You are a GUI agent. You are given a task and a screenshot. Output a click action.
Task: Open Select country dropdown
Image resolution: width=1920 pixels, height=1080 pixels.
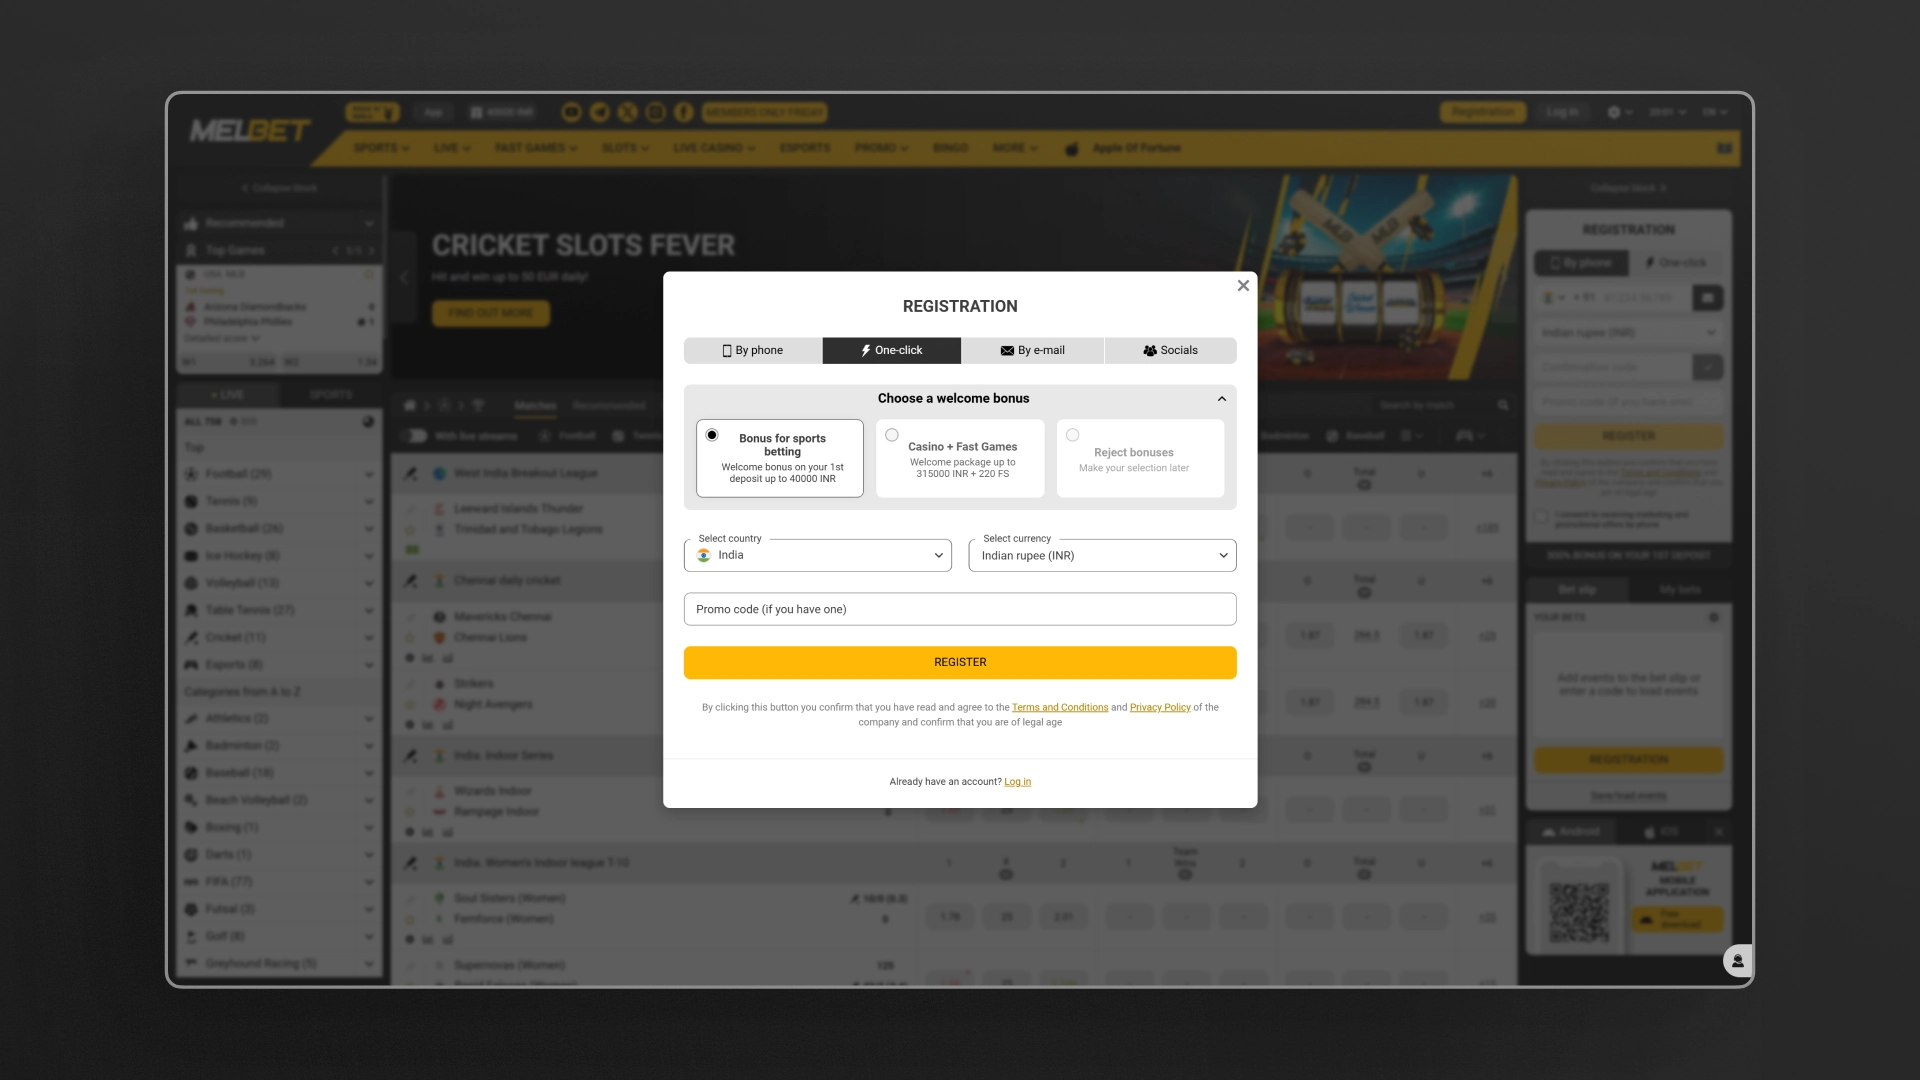click(818, 556)
